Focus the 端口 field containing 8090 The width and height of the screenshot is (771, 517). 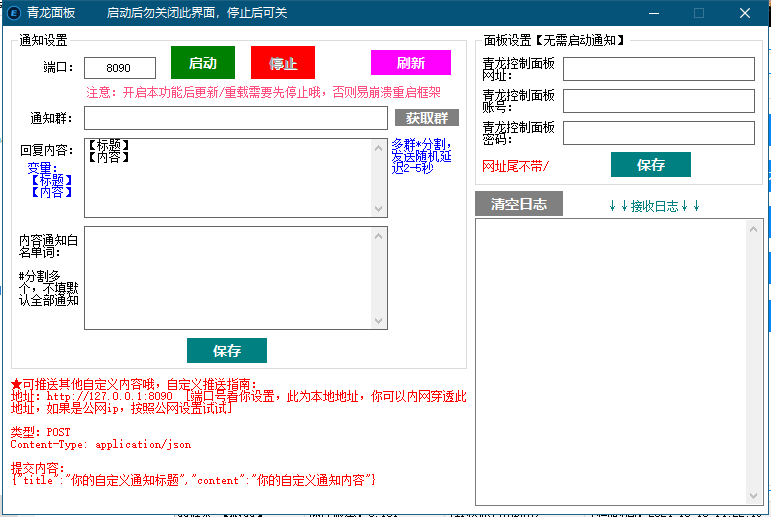[x=120, y=68]
